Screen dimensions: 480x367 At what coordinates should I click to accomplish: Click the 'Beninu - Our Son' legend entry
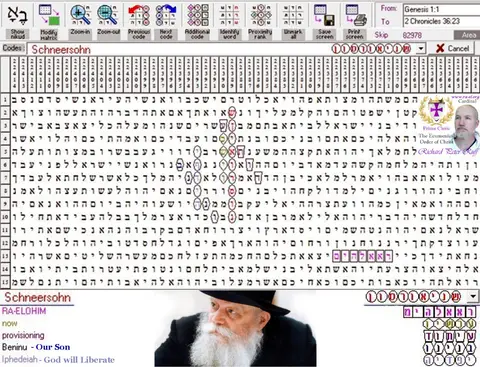pyautogui.click(x=36, y=347)
